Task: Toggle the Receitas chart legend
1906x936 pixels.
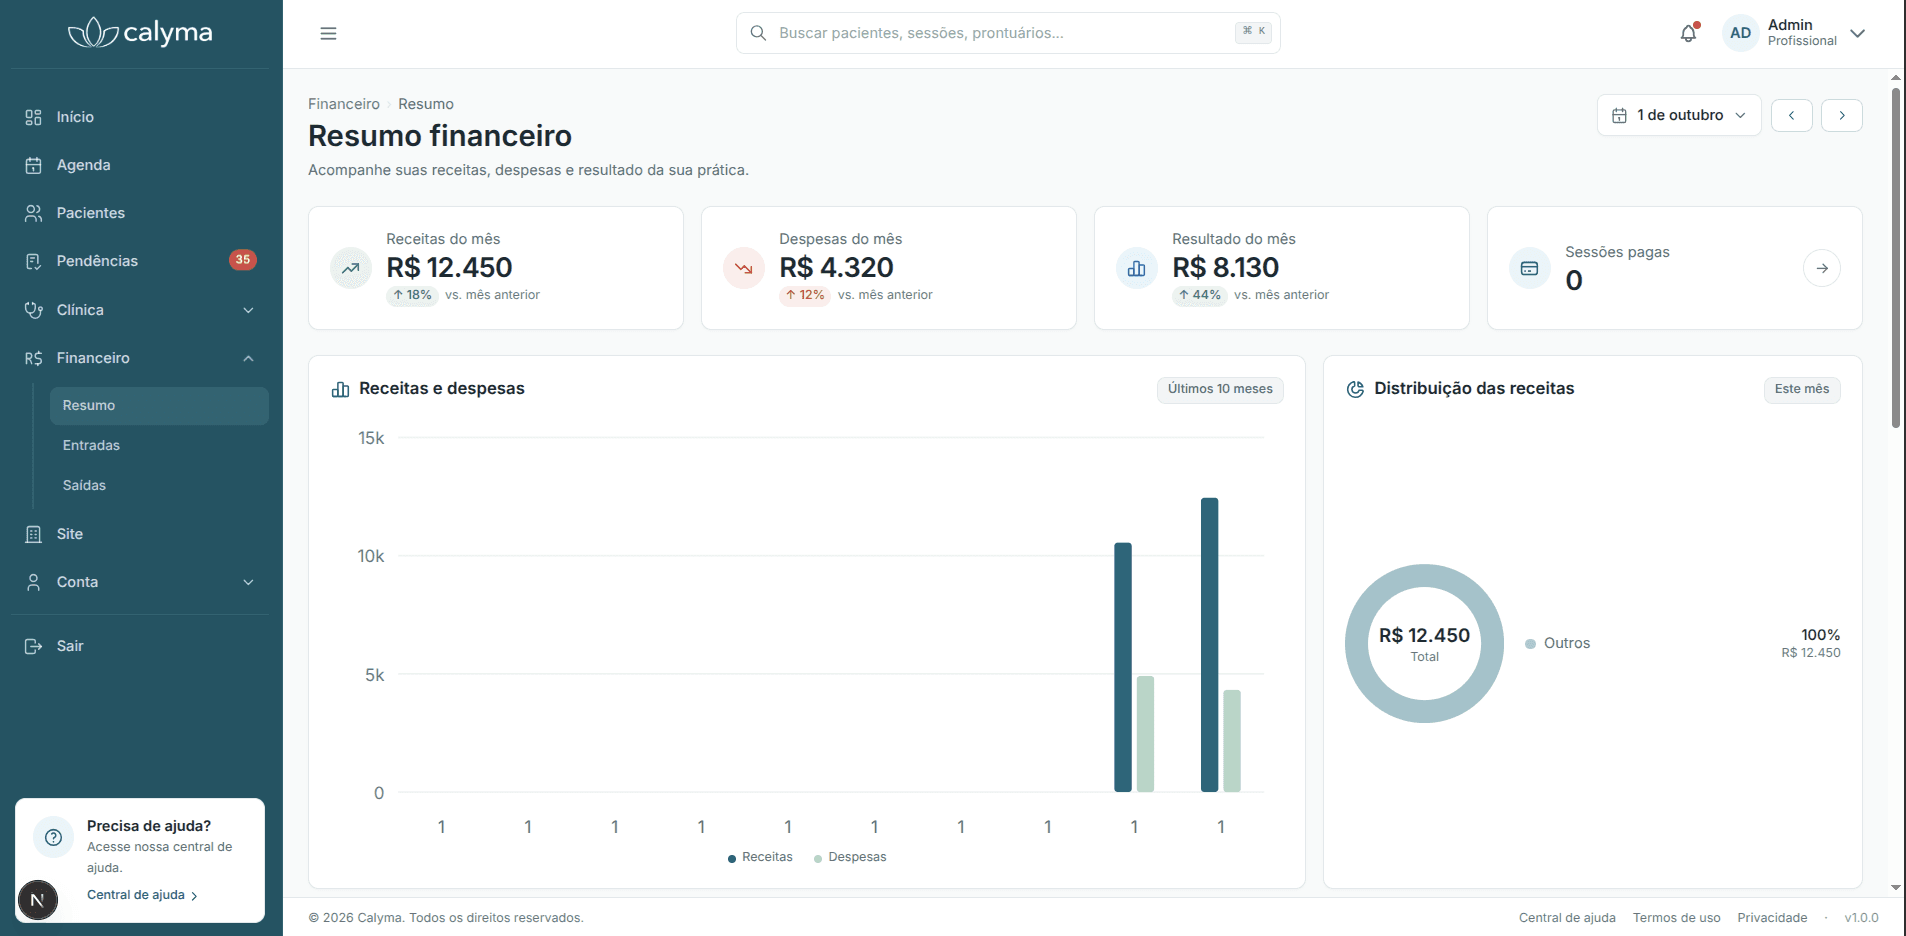Action: click(x=760, y=857)
